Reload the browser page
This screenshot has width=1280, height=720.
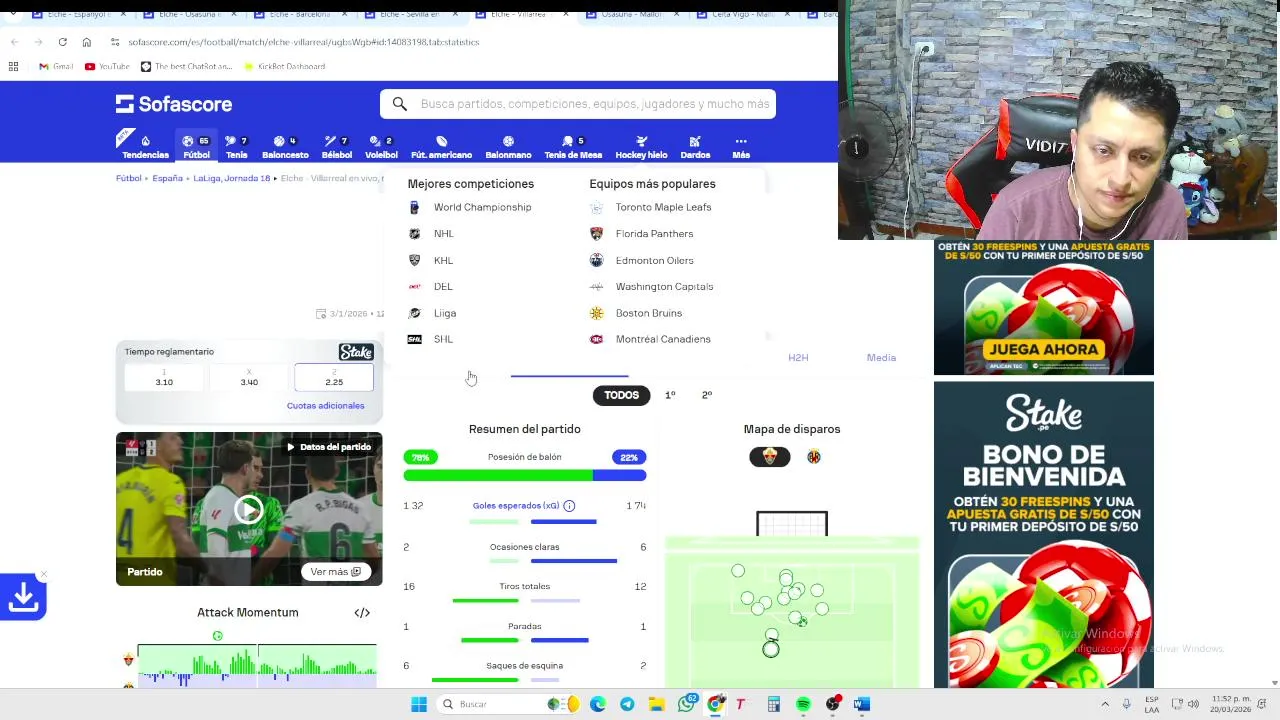pyautogui.click(x=62, y=42)
